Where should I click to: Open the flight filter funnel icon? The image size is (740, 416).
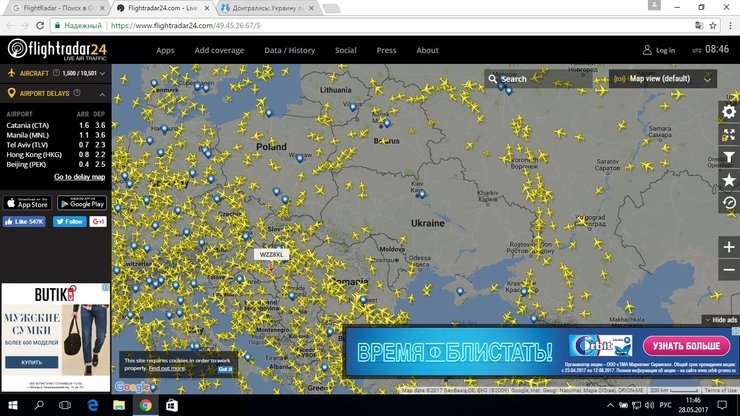[x=728, y=157]
